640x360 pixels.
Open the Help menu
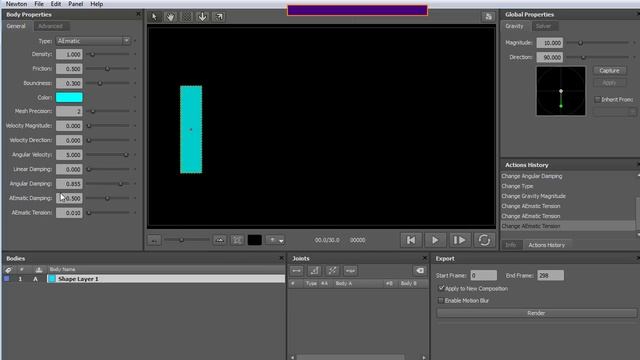point(96,4)
